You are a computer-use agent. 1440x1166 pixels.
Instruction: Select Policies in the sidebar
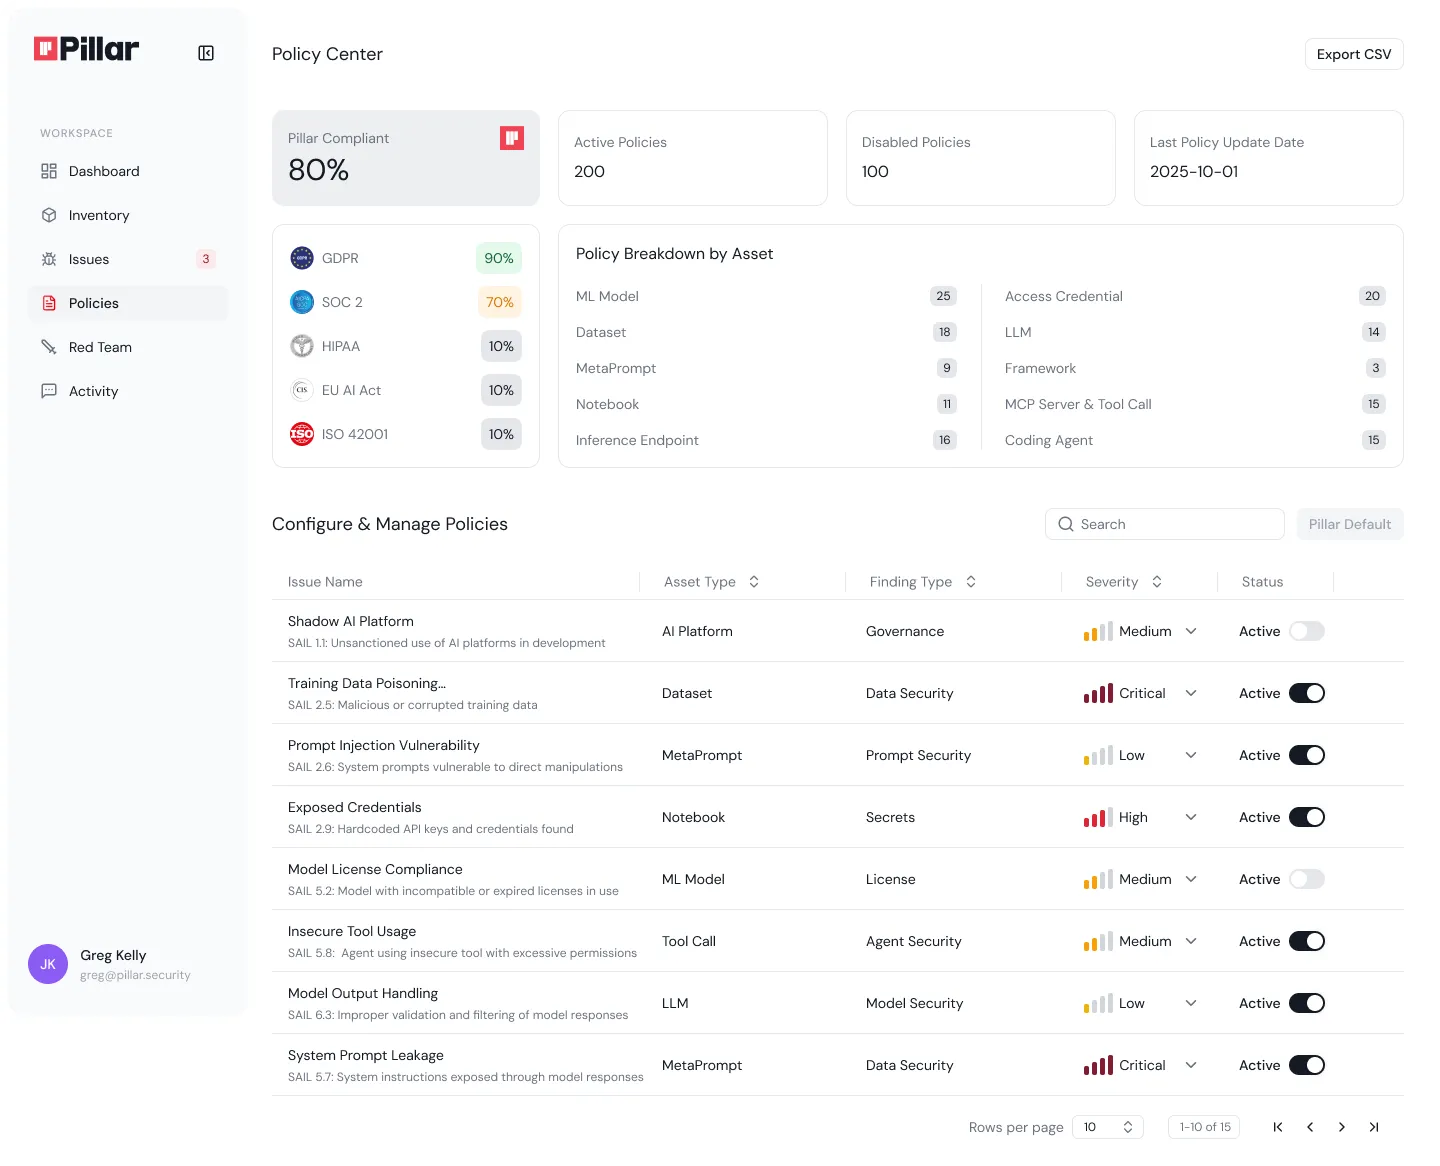coord(128,303)
